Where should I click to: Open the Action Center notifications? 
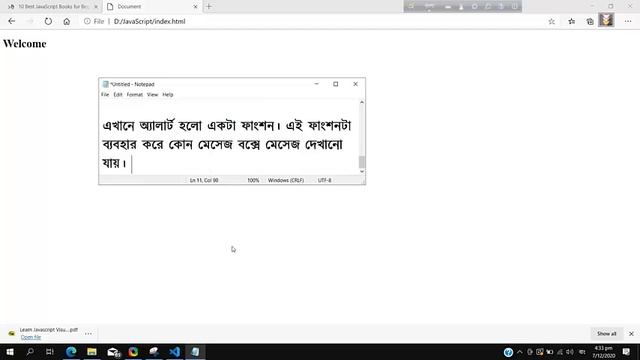[x=626, y=352]
